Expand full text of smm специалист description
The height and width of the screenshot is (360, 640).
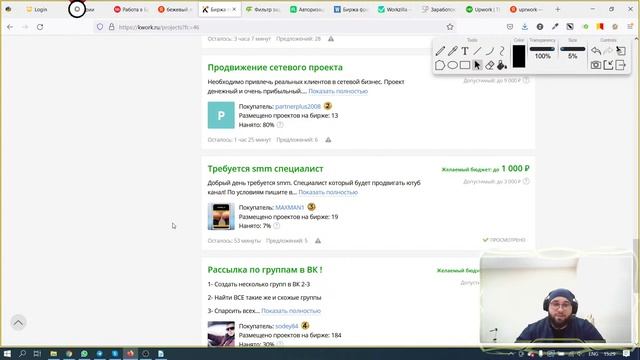click(328, 192)
